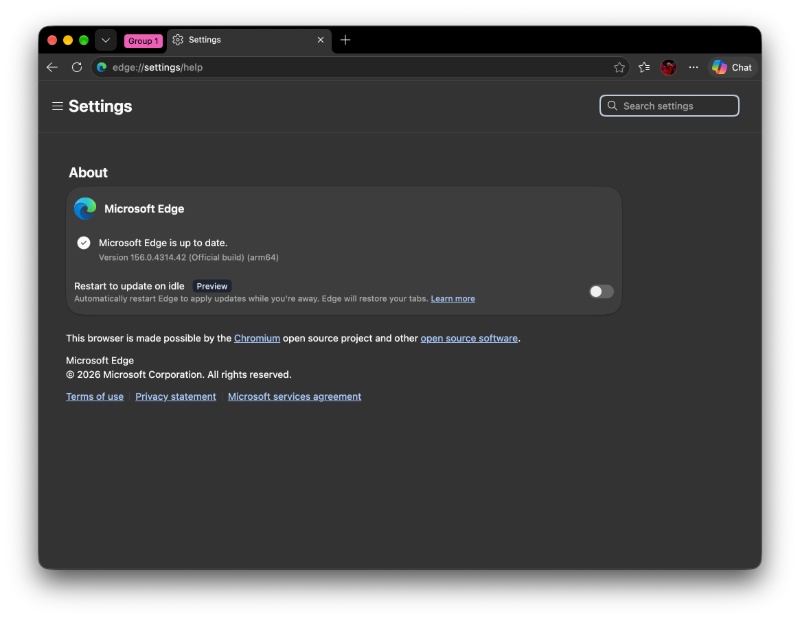Open the Terms of use link
Viewport: 800px width, 620px height.
point(95,396)
